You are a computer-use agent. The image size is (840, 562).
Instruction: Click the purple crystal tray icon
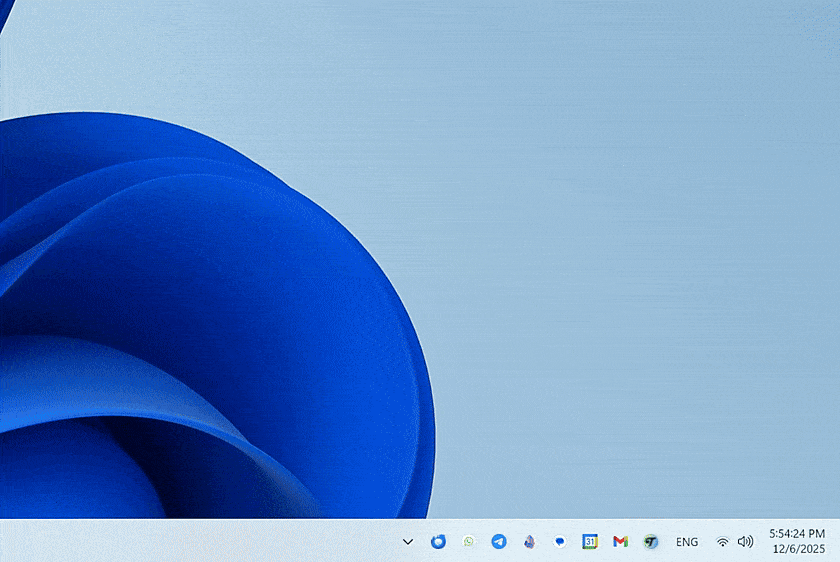tap(529, 542)
